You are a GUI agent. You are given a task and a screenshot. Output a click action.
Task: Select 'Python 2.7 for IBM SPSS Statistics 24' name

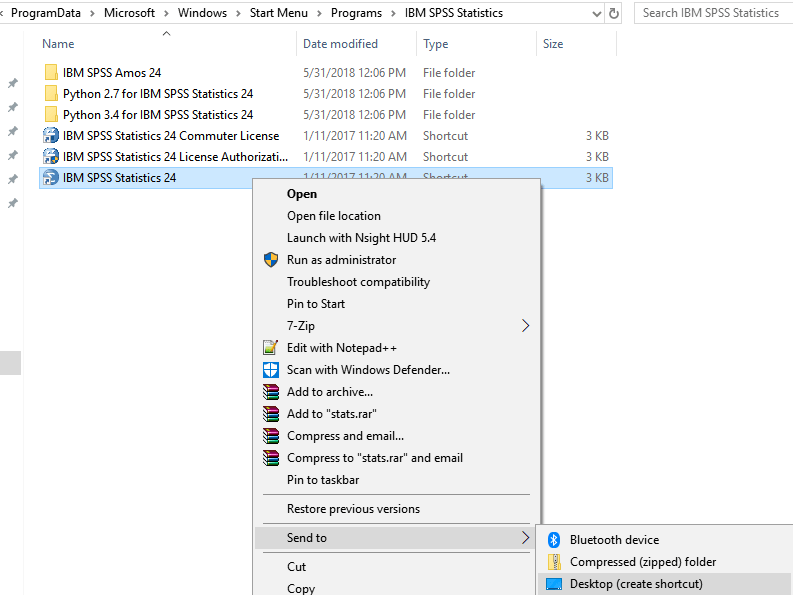tap(158, 94)
